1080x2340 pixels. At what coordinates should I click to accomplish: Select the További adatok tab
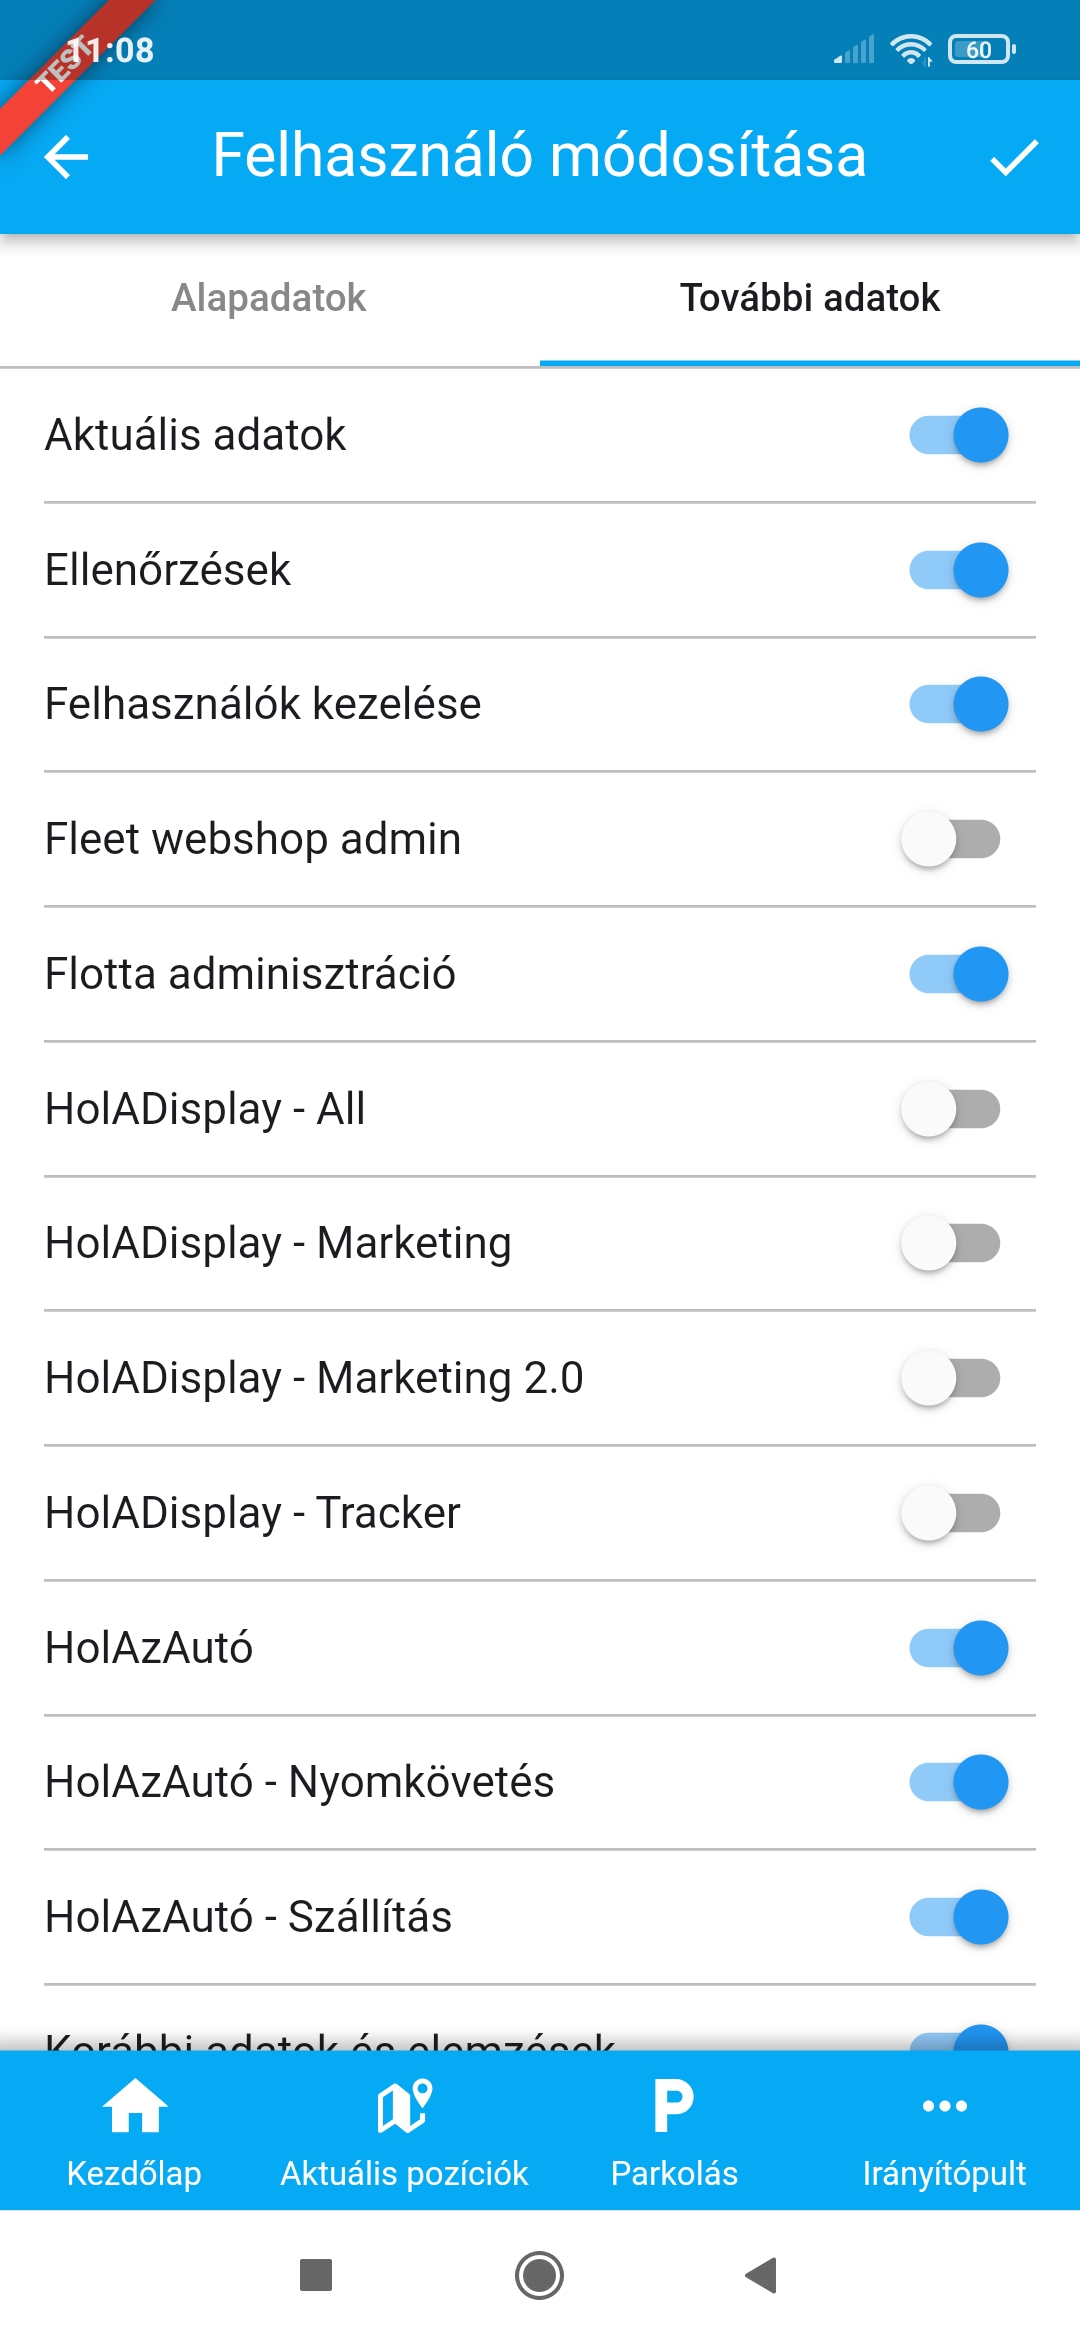click(809, 298)
